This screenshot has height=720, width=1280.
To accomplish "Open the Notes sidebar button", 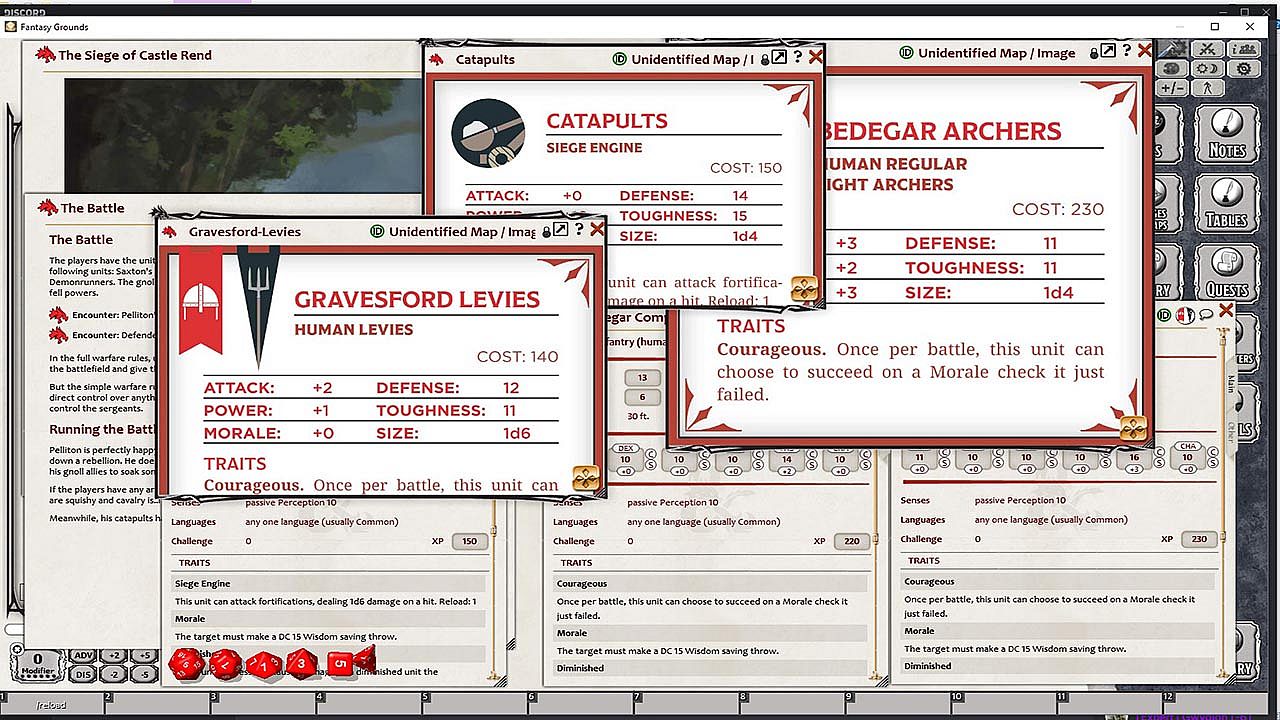I will 1226,133.
